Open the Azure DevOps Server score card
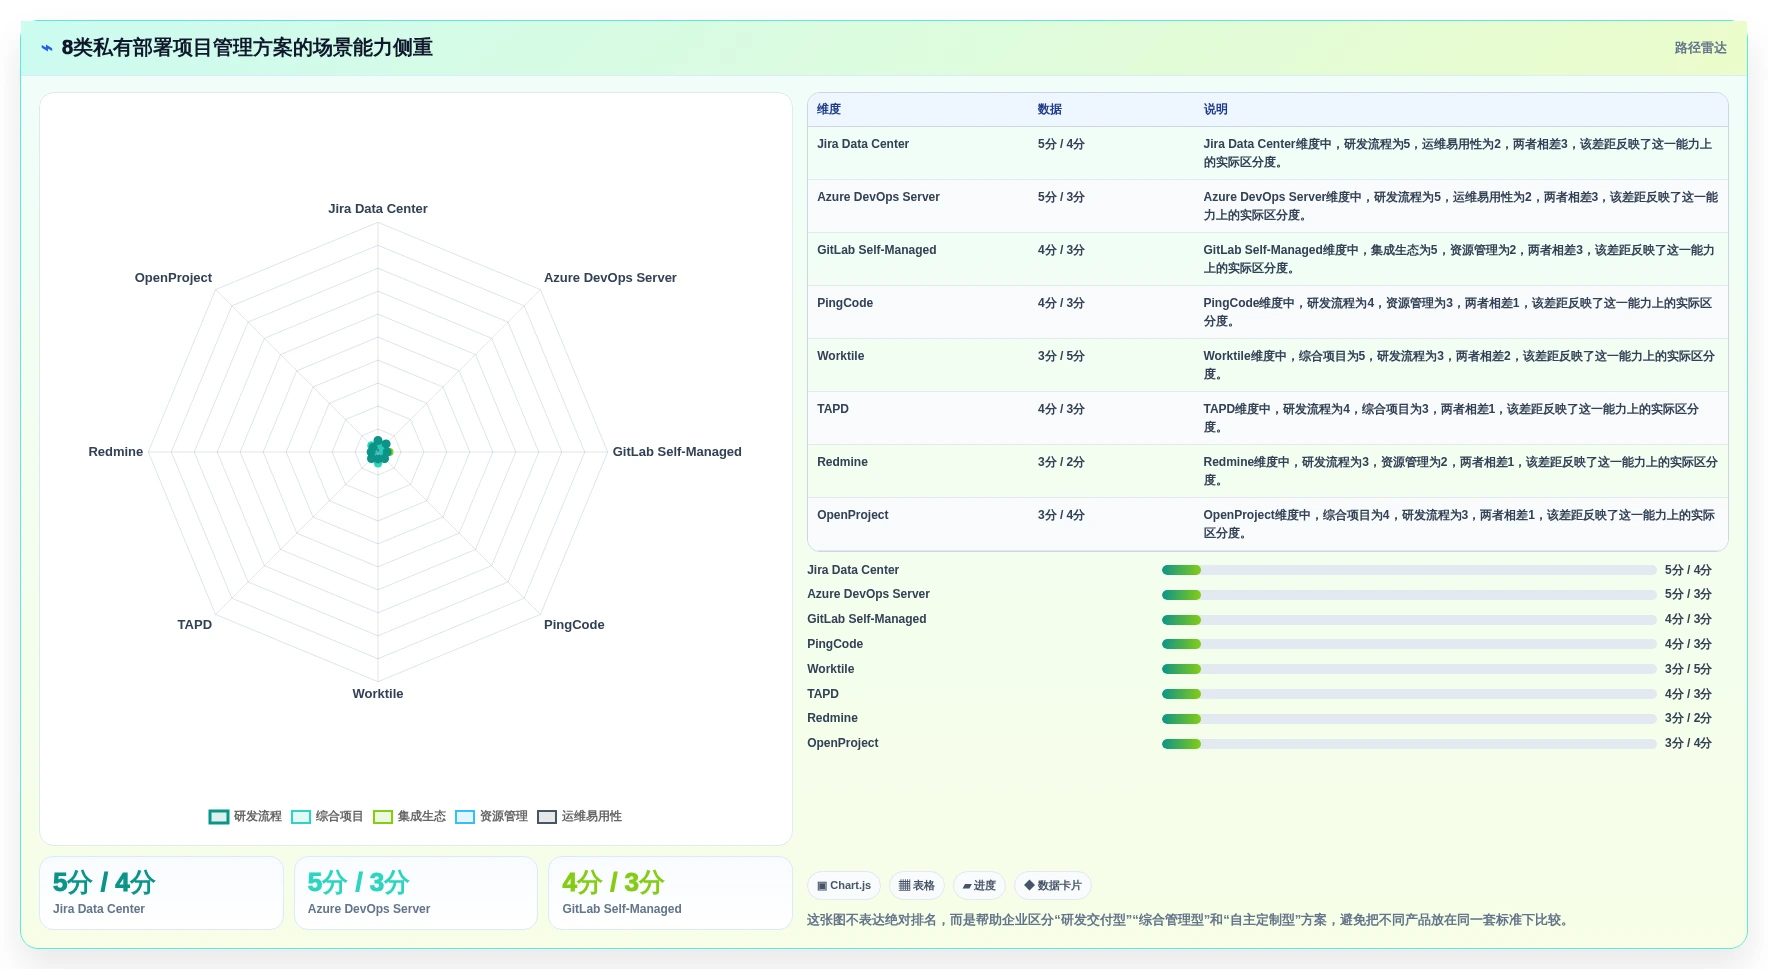 coord(416,893)
